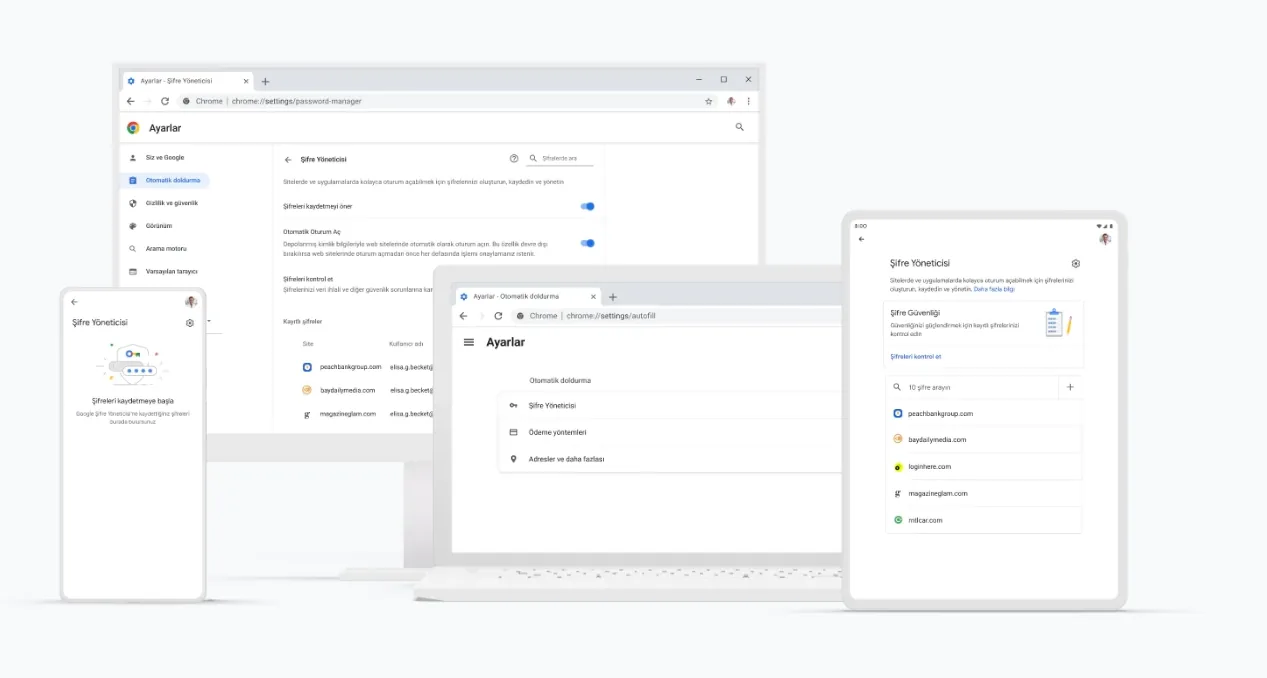Select 'Varsayılan tarayıcı' in settings sidebar
The height and width of the screenshot is (678, 1267).
165,271
